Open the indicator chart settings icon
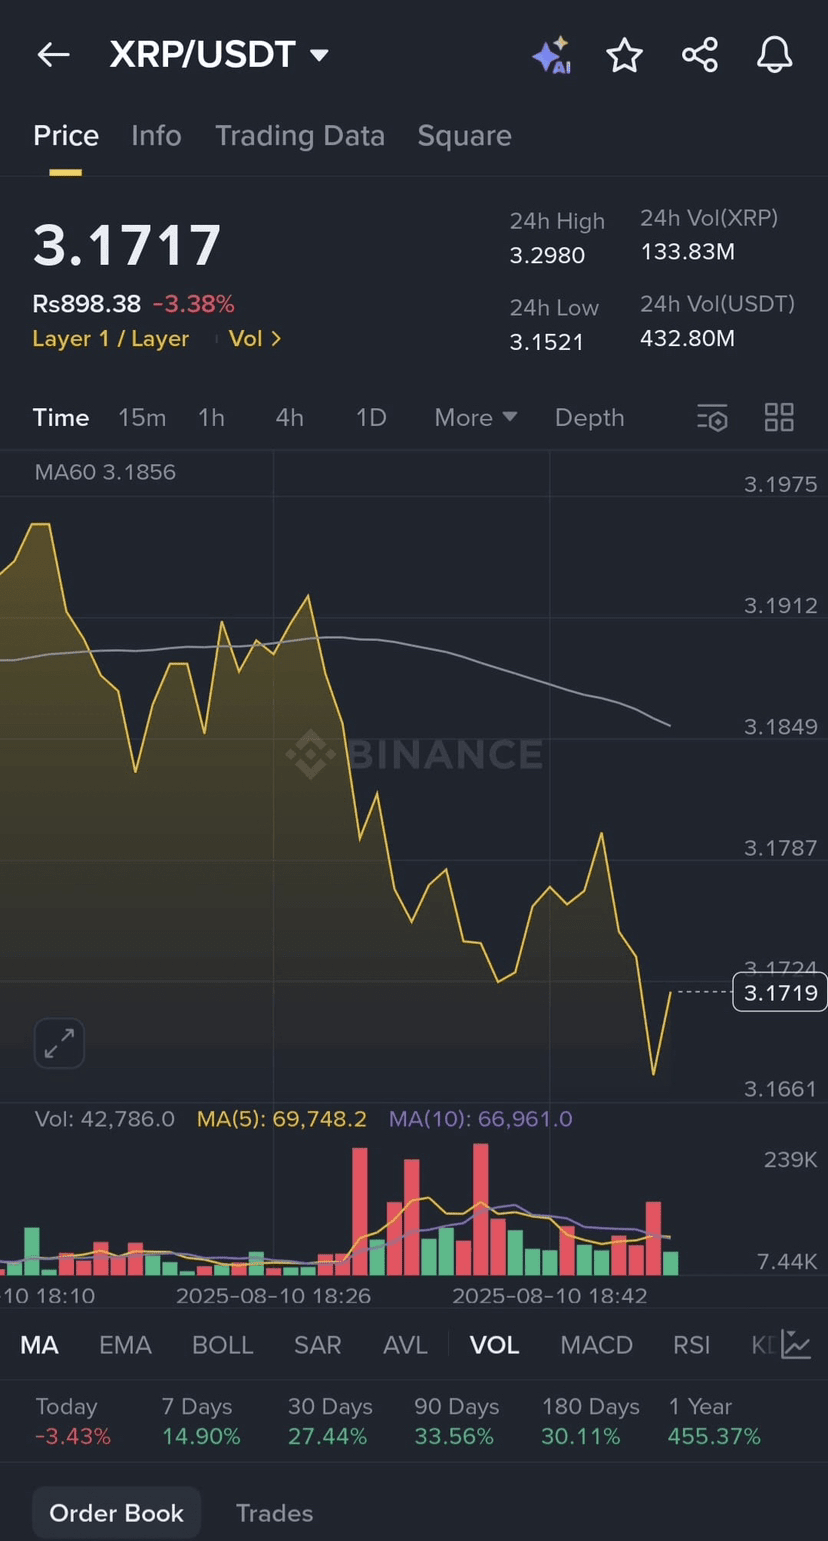This screenshot has height=1541, width=828. tap(796, 1345)
